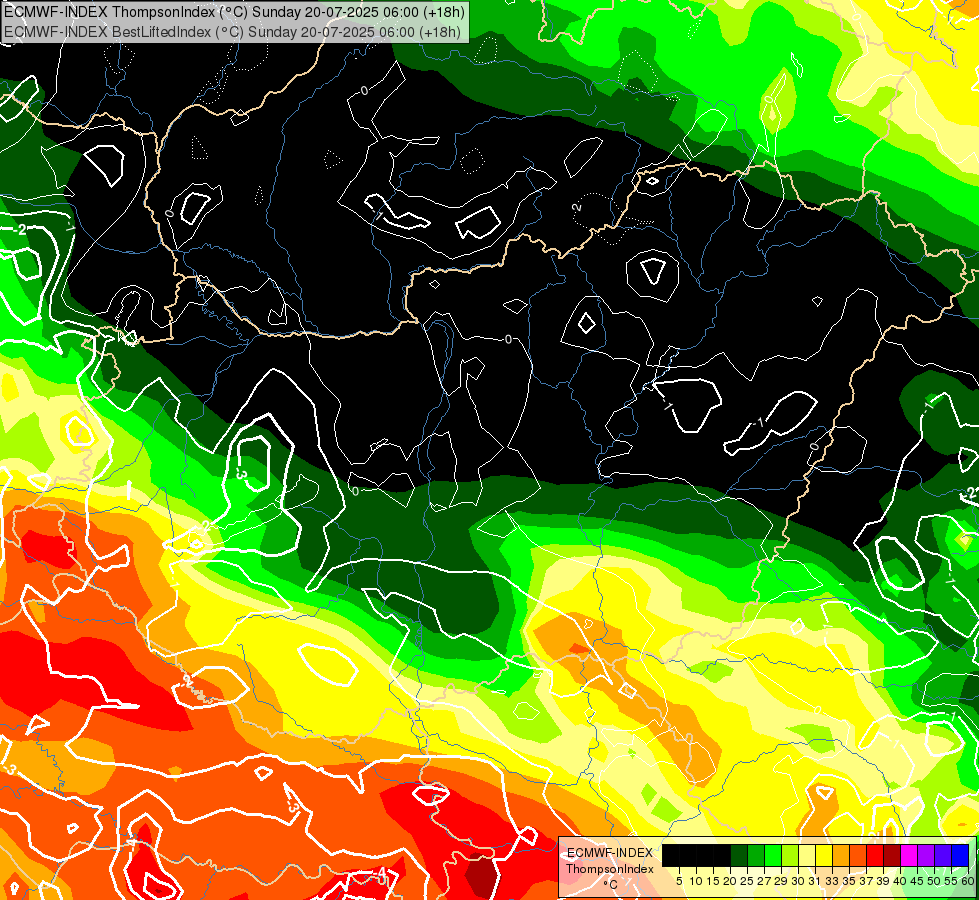The width and height of the screenshot is (979, 900).
Task: Click the legend scale value 33
Action: tap(832, 881)
